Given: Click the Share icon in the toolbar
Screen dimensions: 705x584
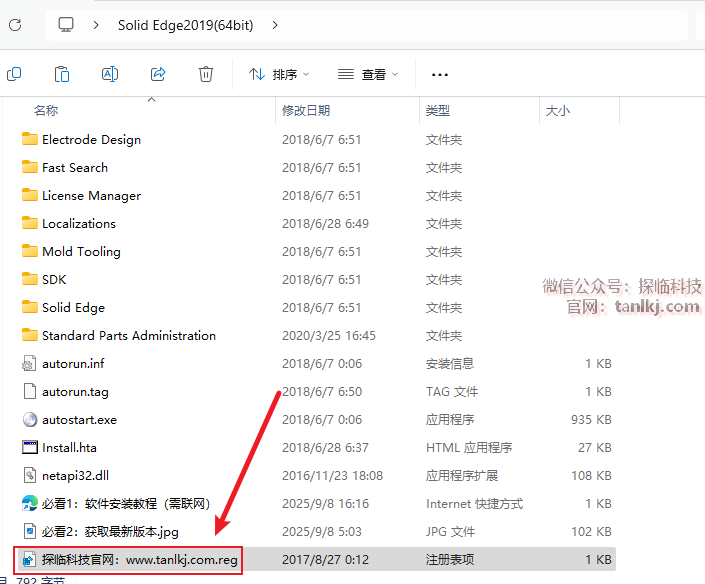Looking at the screenshot, I should (x=158, y=74).
